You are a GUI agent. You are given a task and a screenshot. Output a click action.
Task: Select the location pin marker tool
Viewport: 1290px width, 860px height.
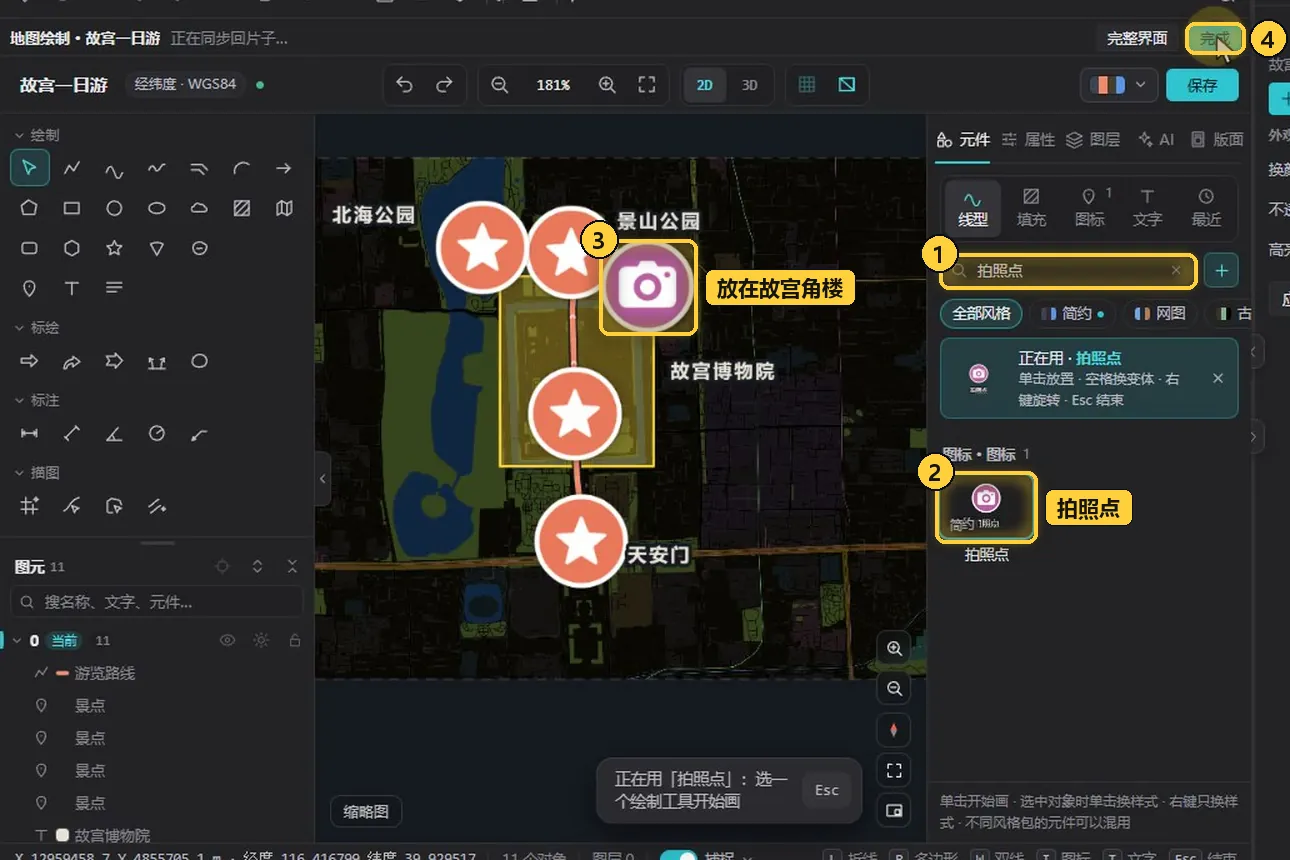coord(30,288)
